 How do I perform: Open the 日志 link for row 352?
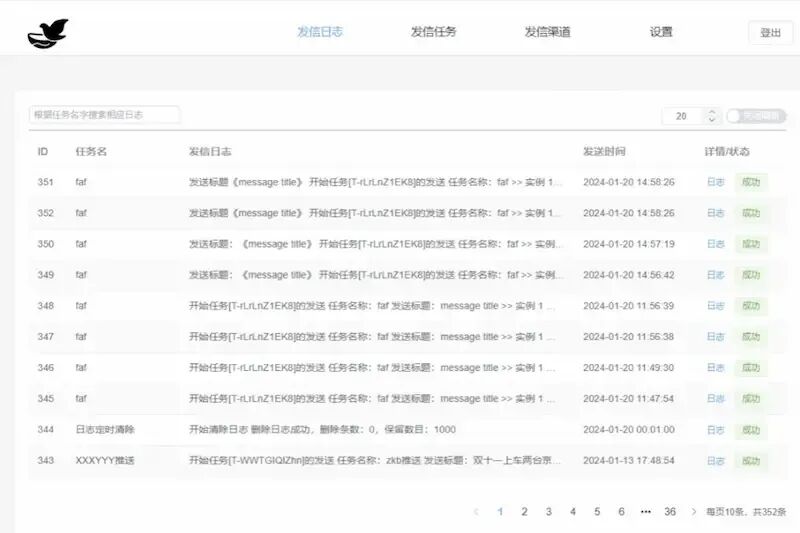pyautogui.click(x=715, y=213)
